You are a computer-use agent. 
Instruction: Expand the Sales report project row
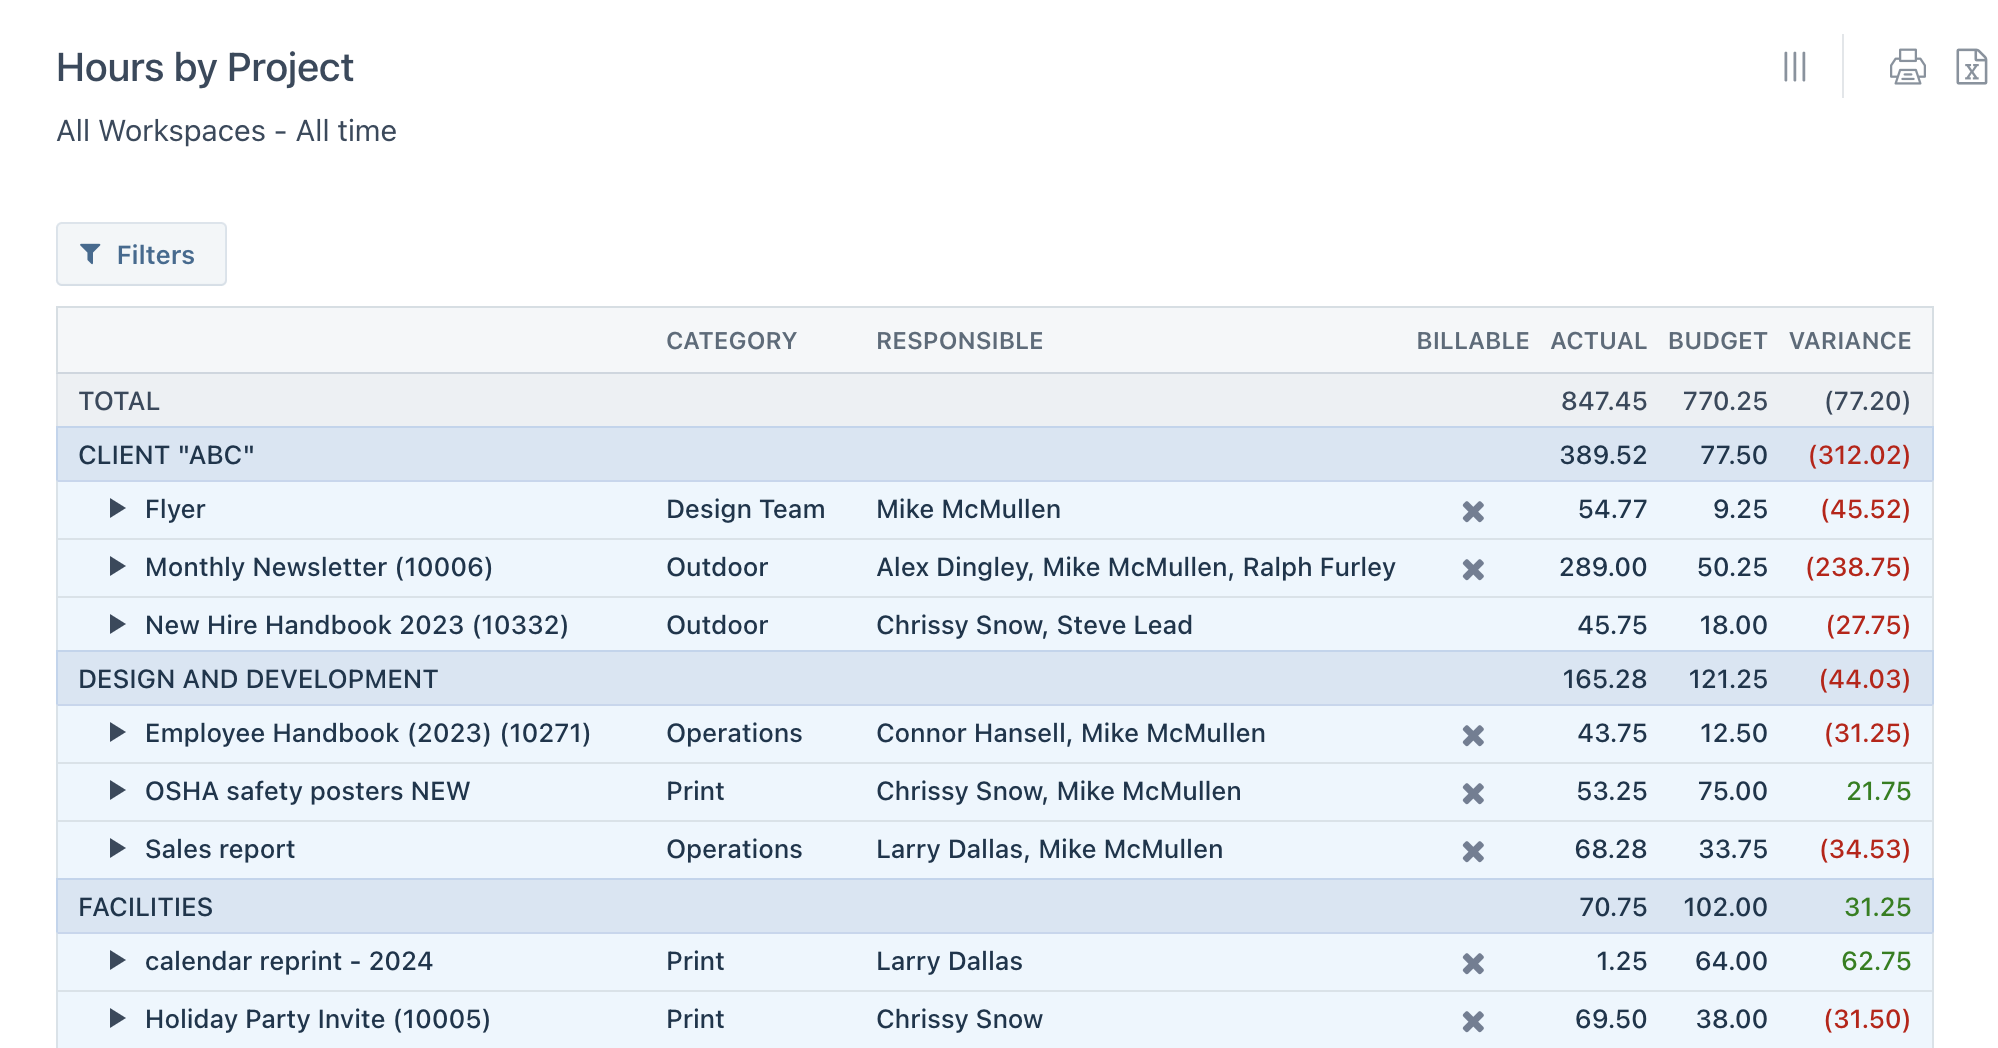115,850
